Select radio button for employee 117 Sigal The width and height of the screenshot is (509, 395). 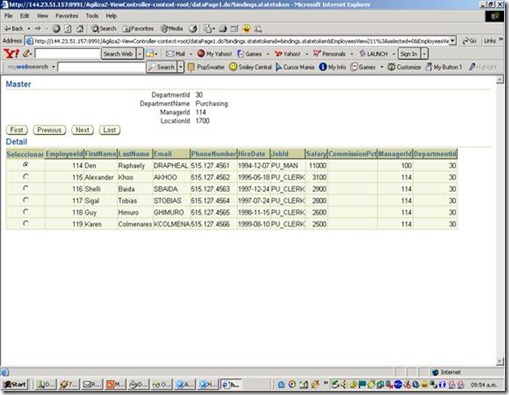coord(26,200)
